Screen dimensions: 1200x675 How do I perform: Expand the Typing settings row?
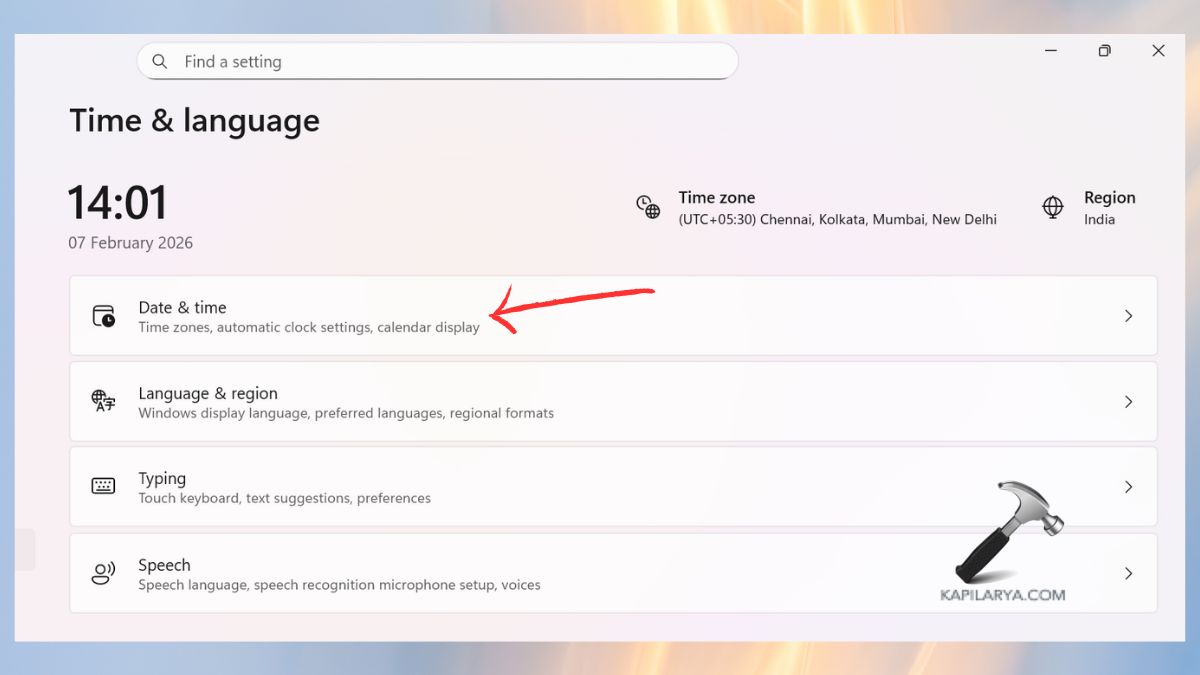tap(1128, 487)
